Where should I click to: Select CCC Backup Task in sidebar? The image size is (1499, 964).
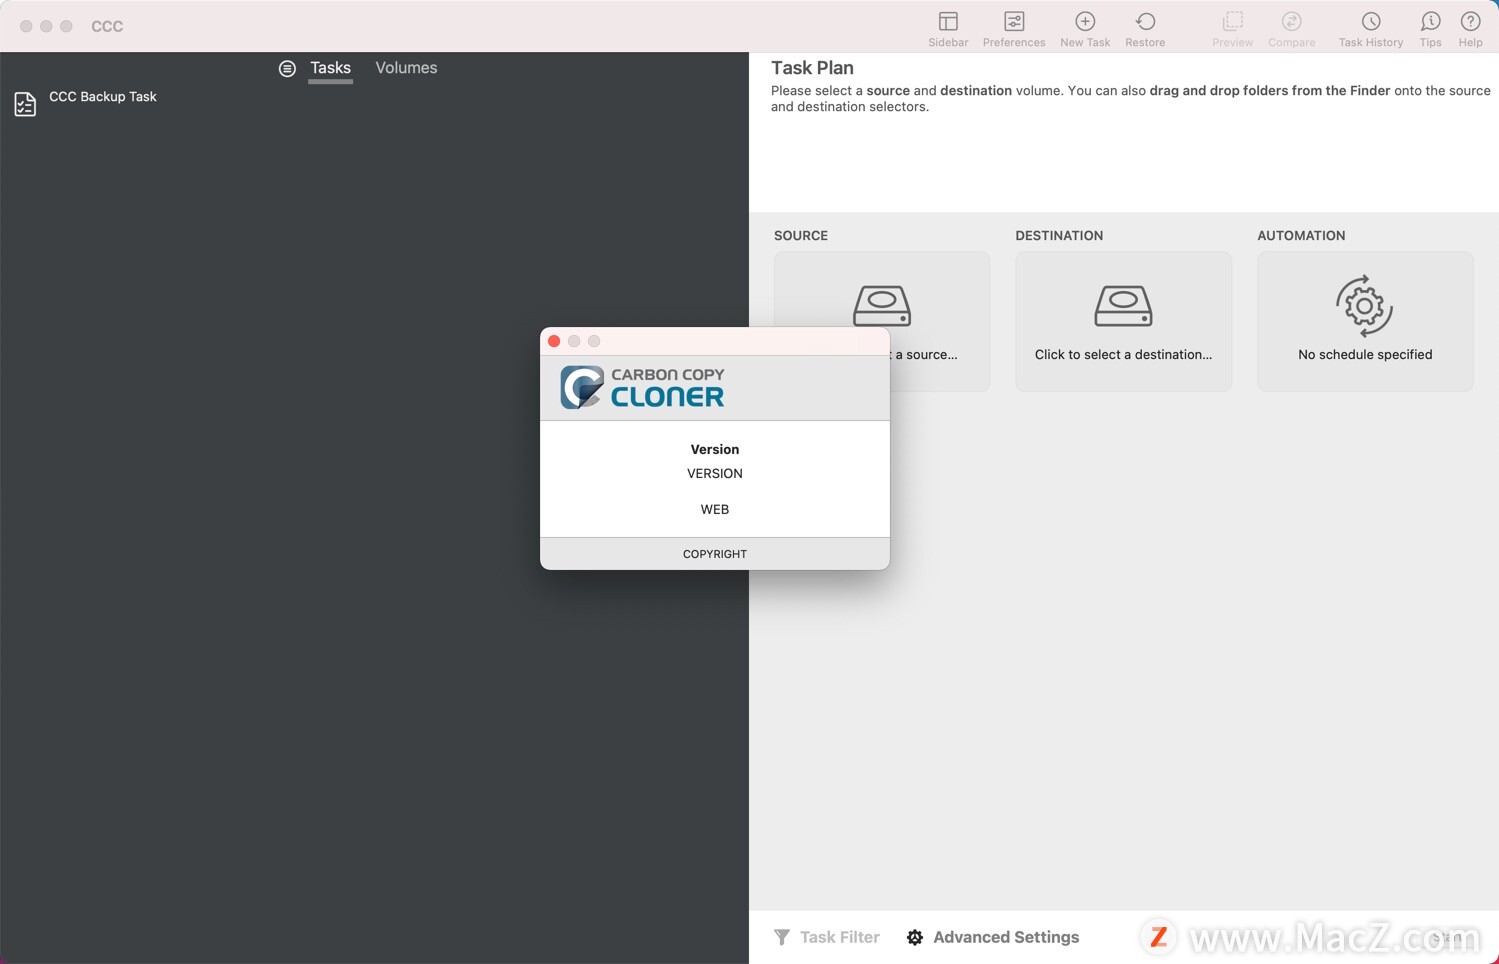pos(103,97)
